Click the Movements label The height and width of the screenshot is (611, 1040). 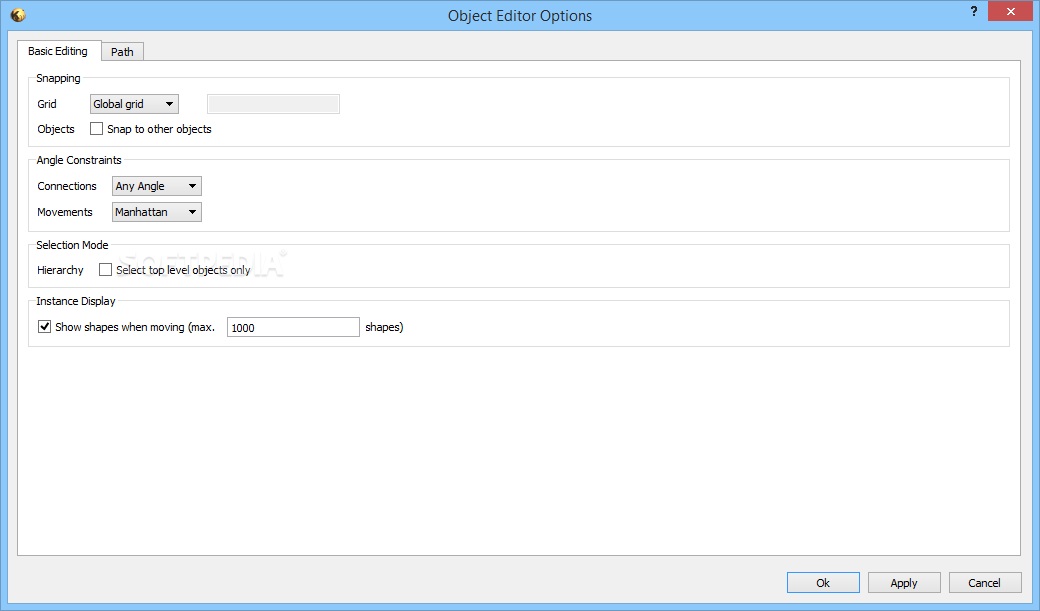65,212
